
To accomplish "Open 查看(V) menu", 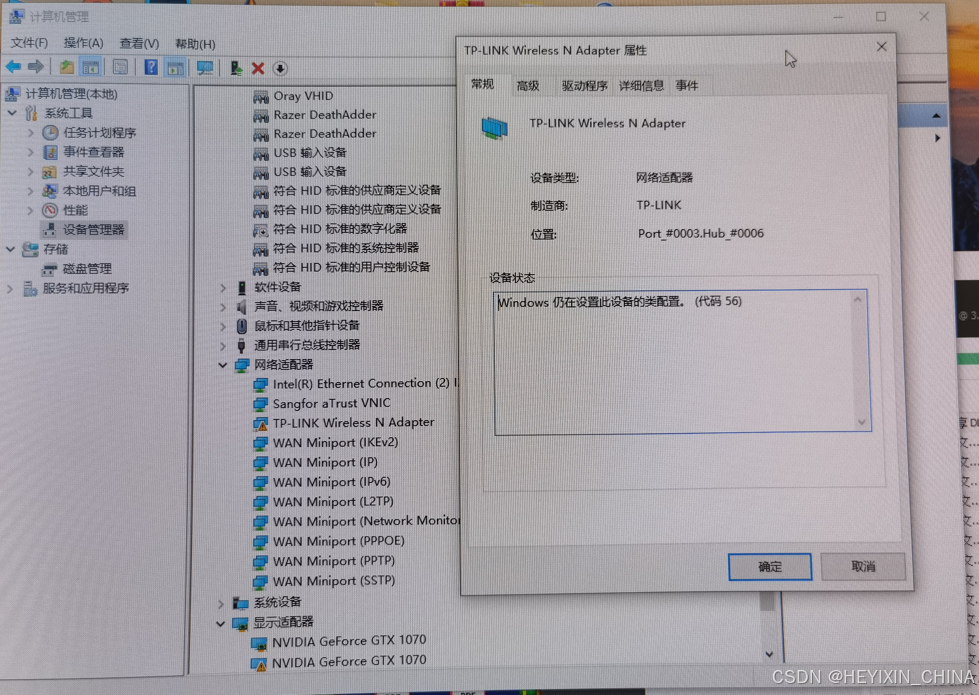I will click(x=139, y=43).
